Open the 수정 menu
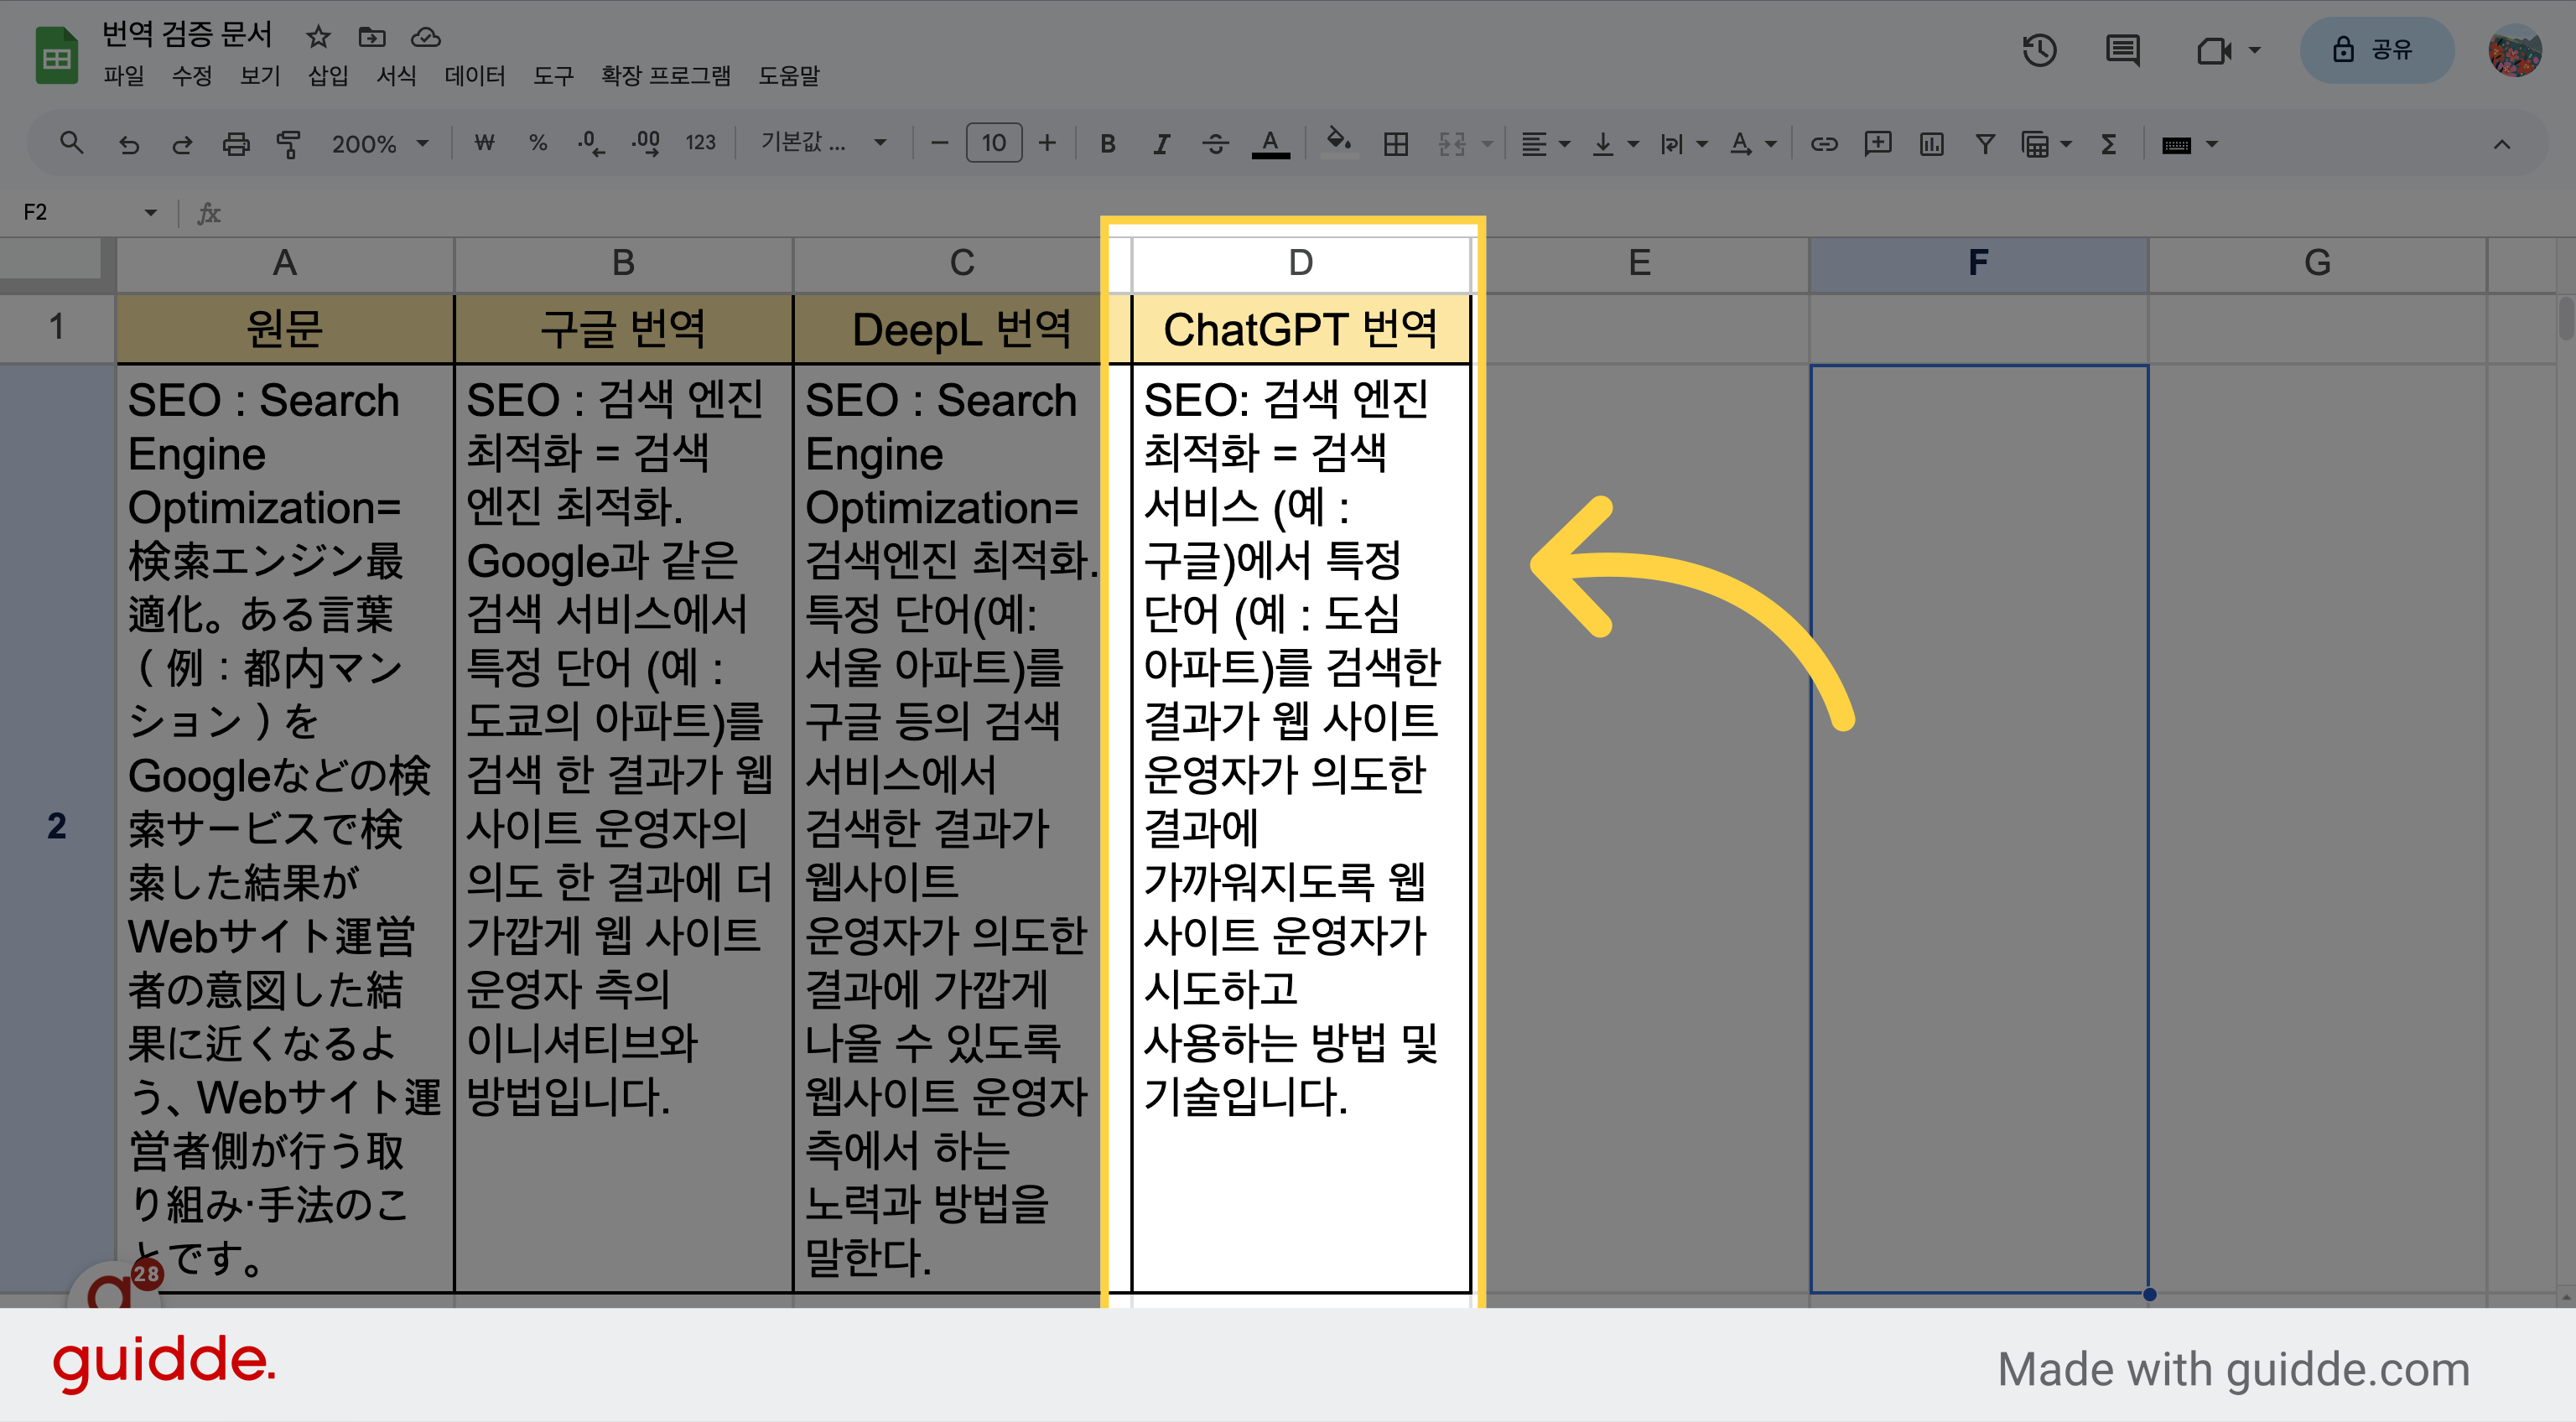Image resolution: width=2576 pixels, height=1422 pixels. [x=192, y=76]
